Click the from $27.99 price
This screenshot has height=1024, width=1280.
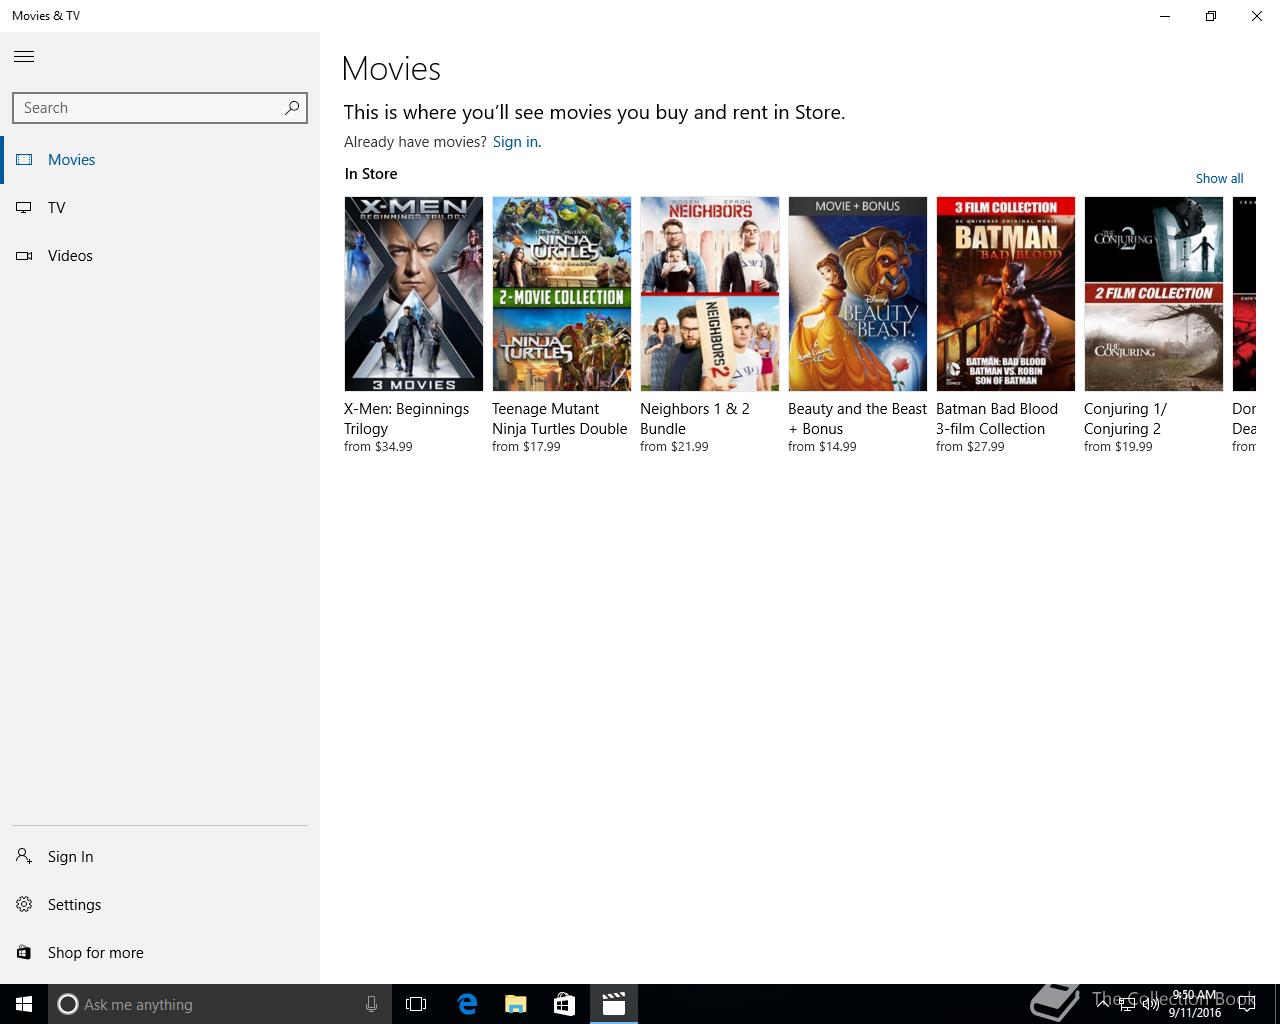click(970, 447)
